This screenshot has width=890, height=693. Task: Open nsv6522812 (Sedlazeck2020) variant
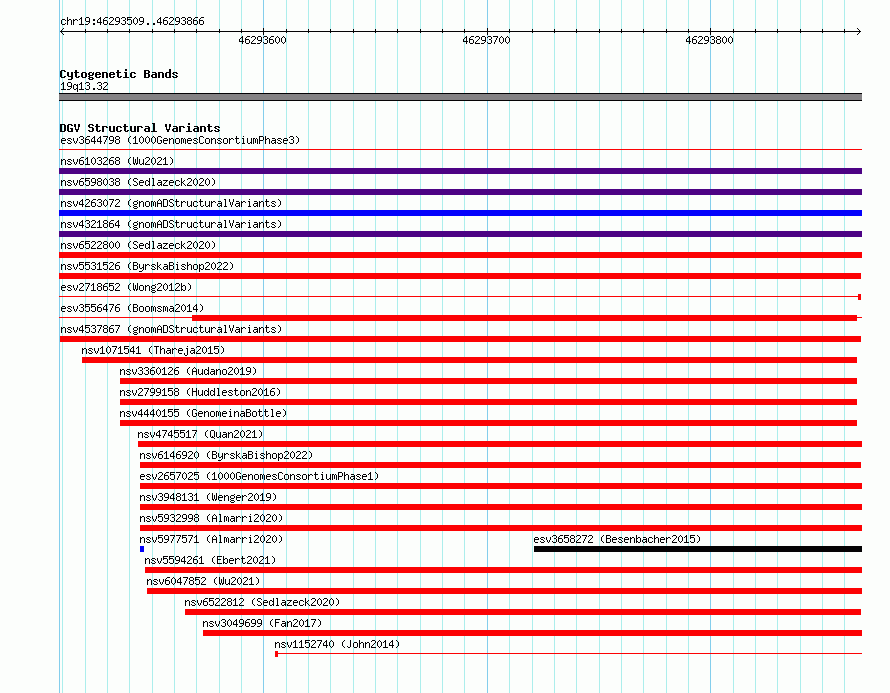(x=262, y=602)
